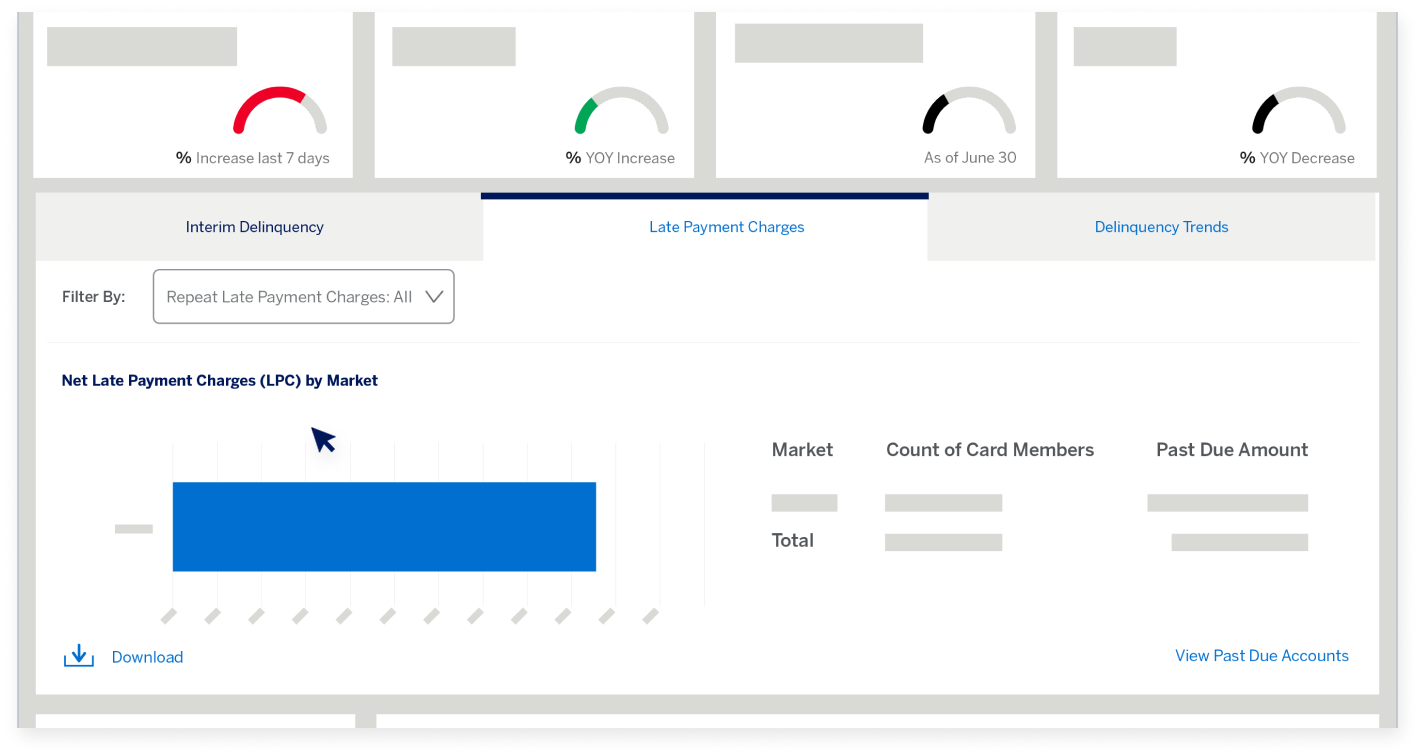Viewport: 1421px width, 756px height.
Task: Open the Delinquency Trends tab
Action: [x=1161, y=227]
